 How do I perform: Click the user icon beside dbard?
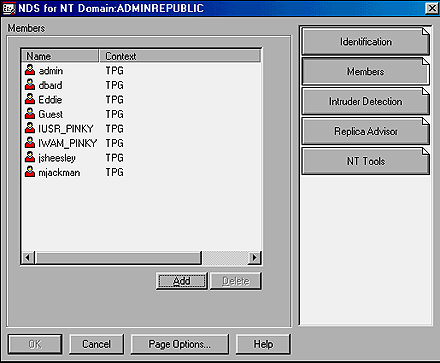coord(30,85)
